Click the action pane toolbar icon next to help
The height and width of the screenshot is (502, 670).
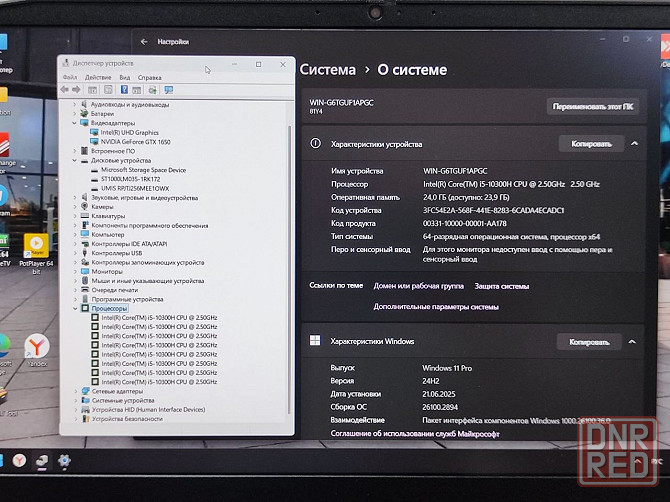tap(137, 90)
